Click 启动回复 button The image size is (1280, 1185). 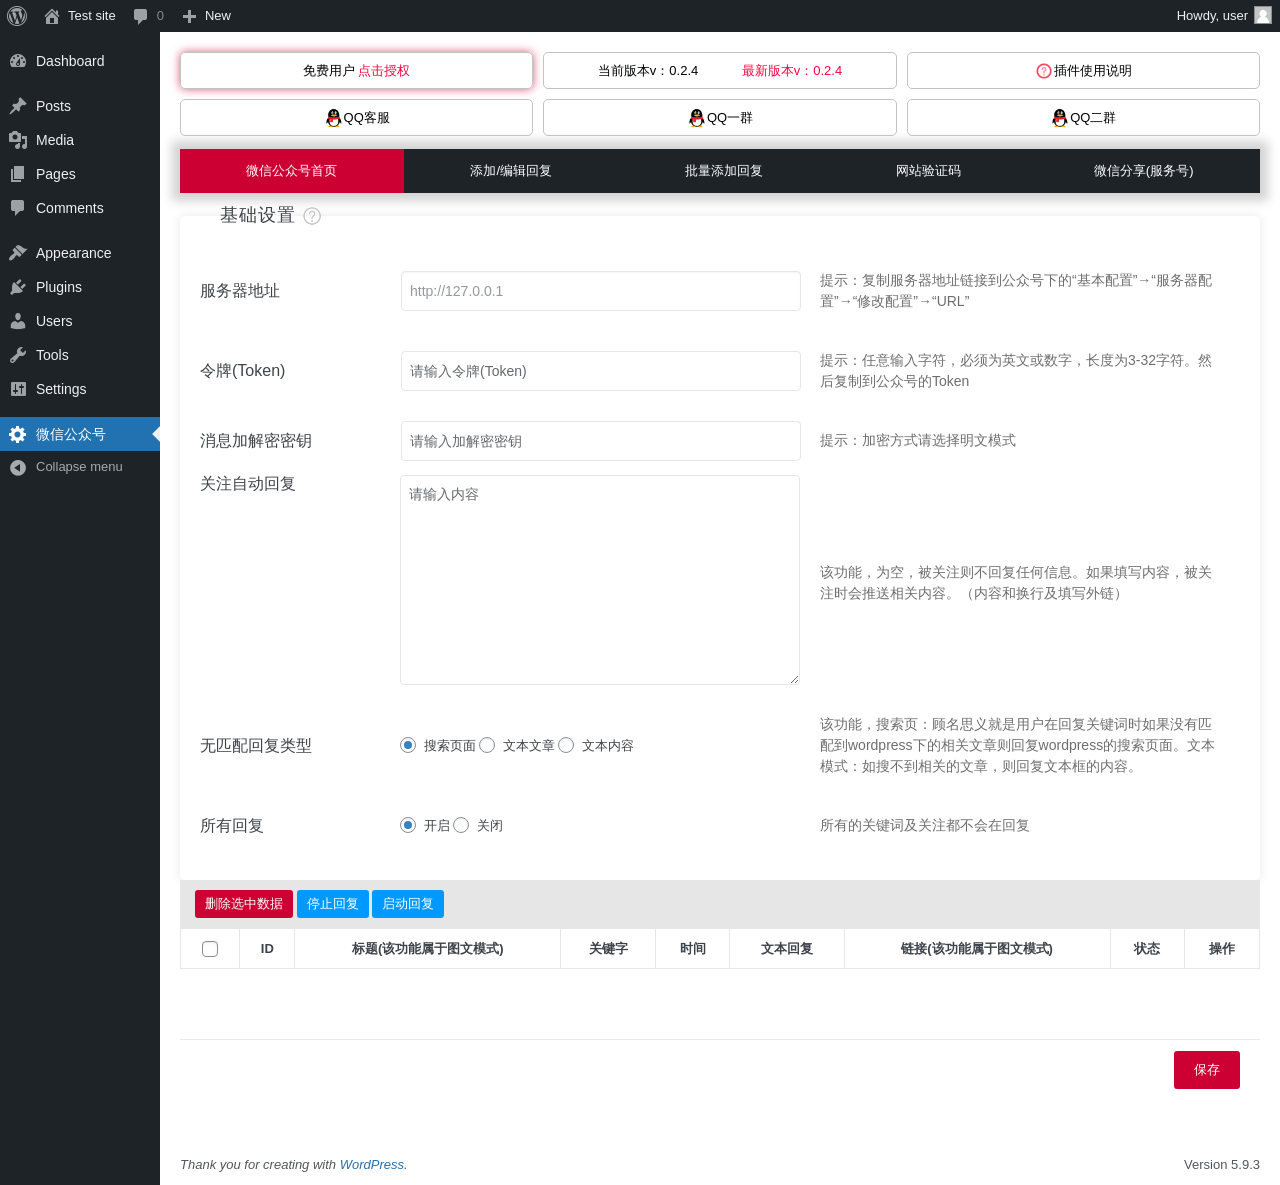click(x=408, y=904)
